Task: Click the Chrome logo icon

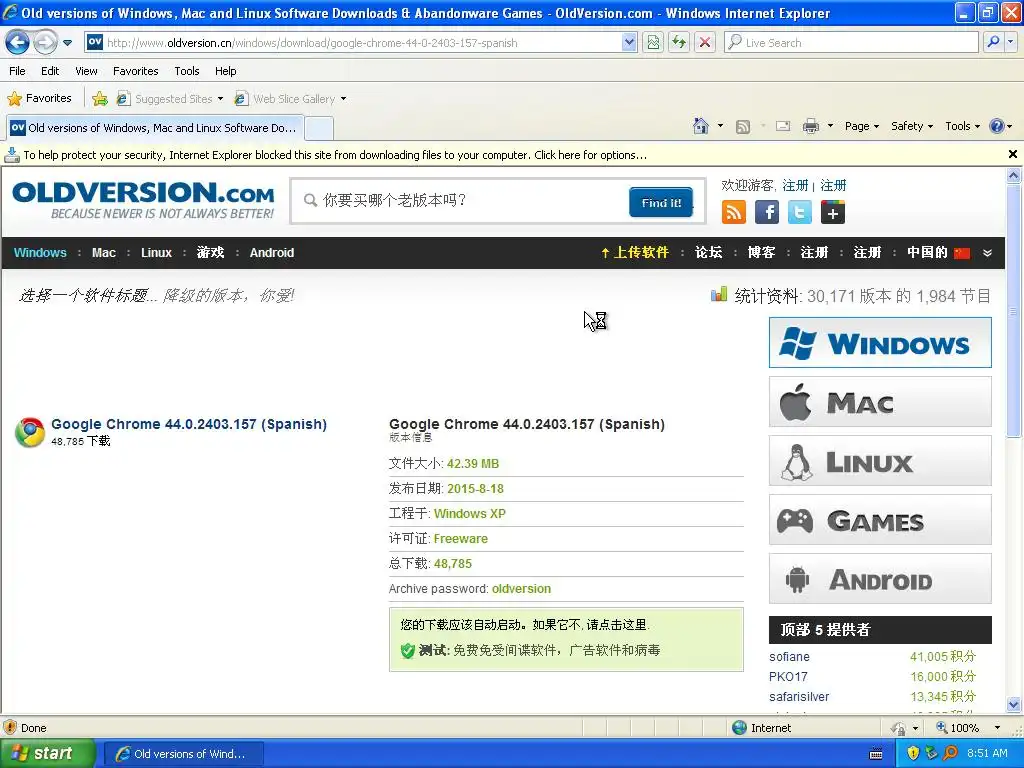Action: (30, 432)
